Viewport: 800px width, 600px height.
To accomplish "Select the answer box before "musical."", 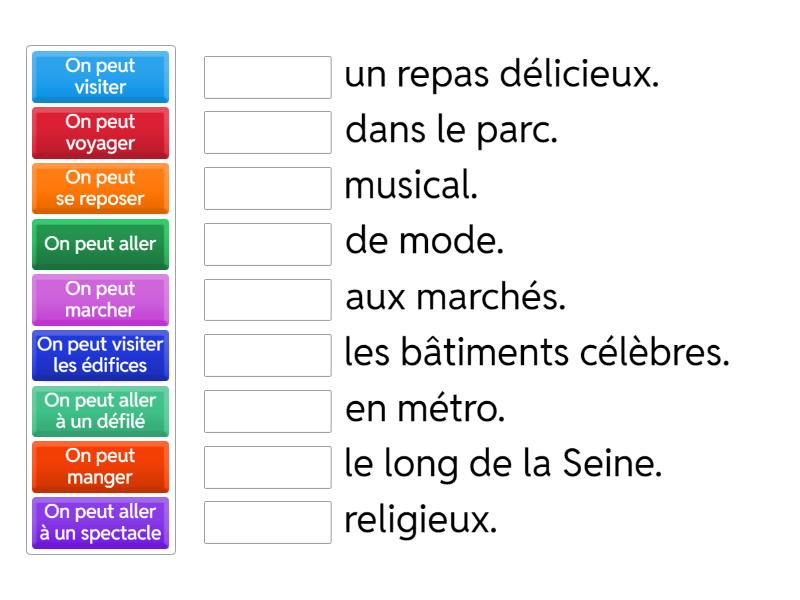I will coord(266,188).
